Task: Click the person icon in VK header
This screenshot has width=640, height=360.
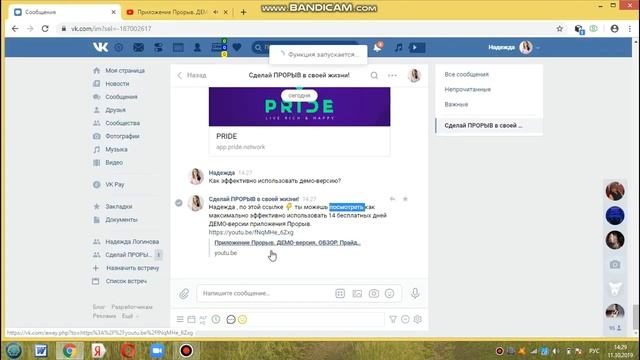Action: [197, 48]
